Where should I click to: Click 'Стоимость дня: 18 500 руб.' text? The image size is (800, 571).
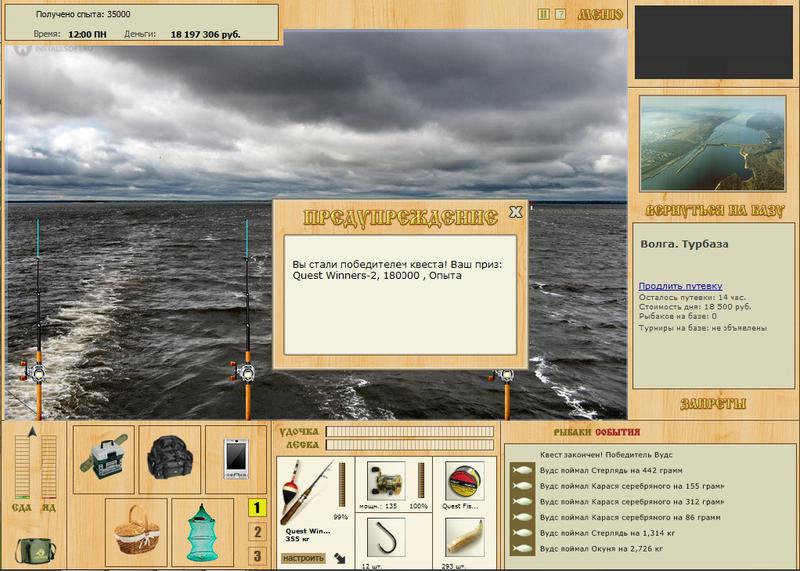tap(695, 307)
